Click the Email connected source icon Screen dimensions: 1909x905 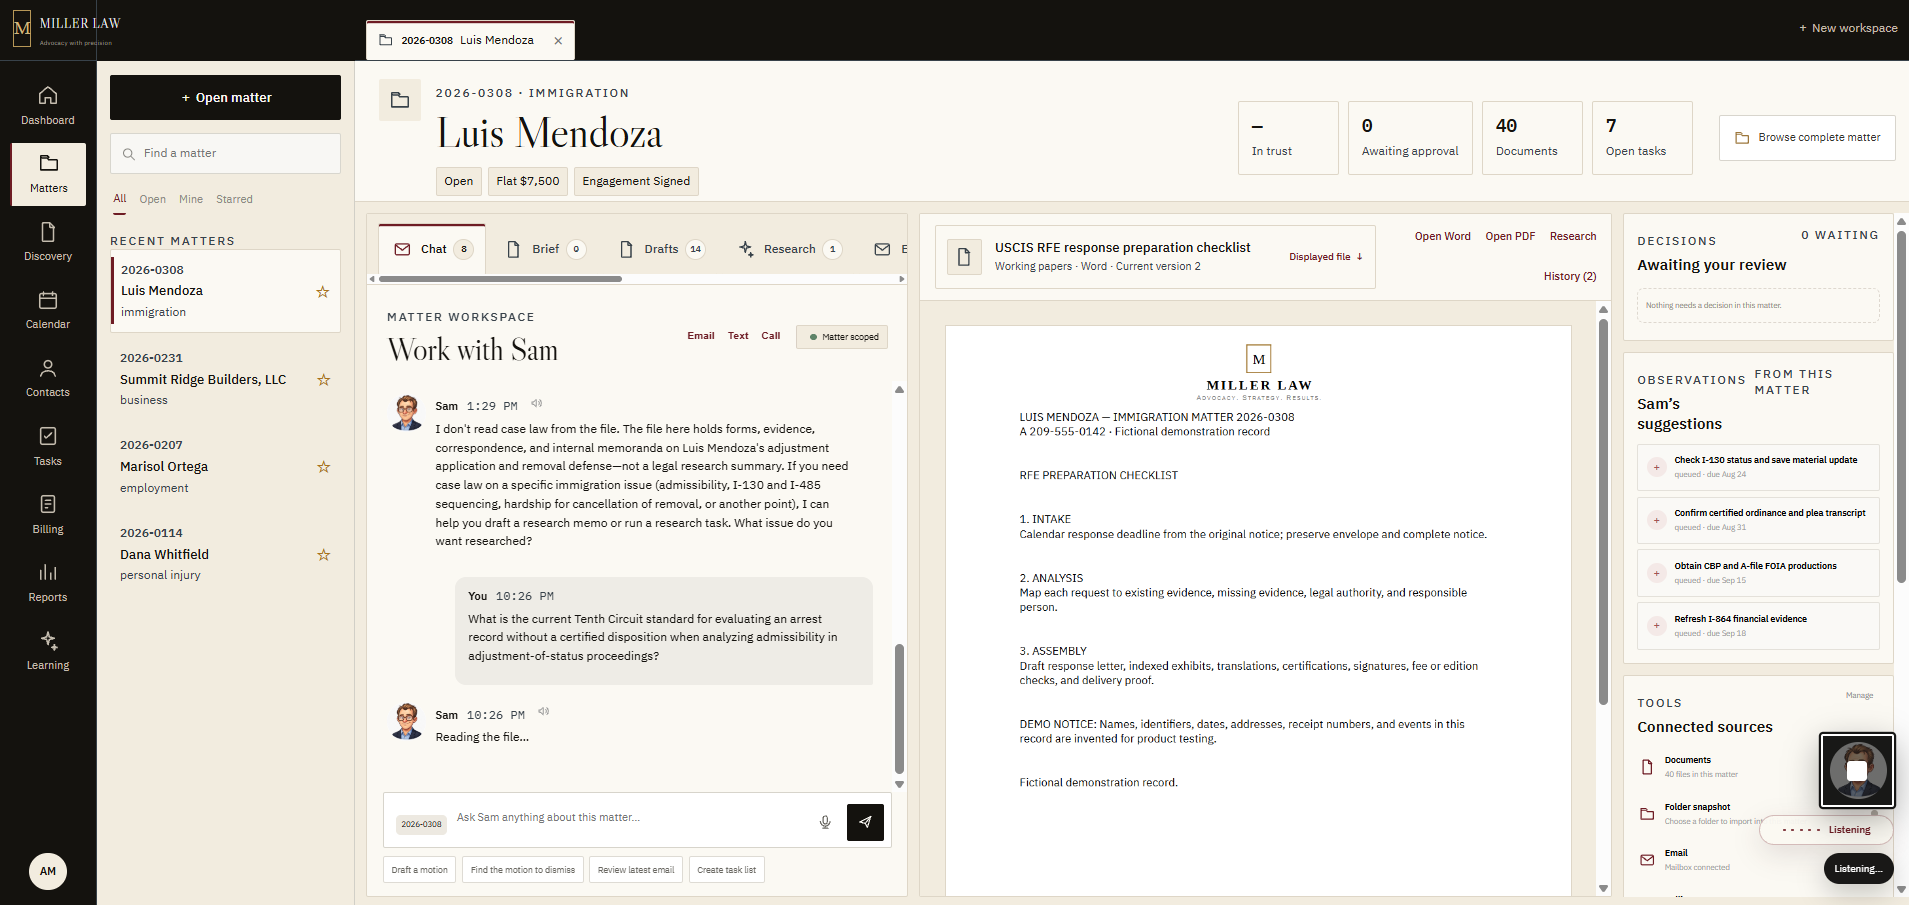1647,860
